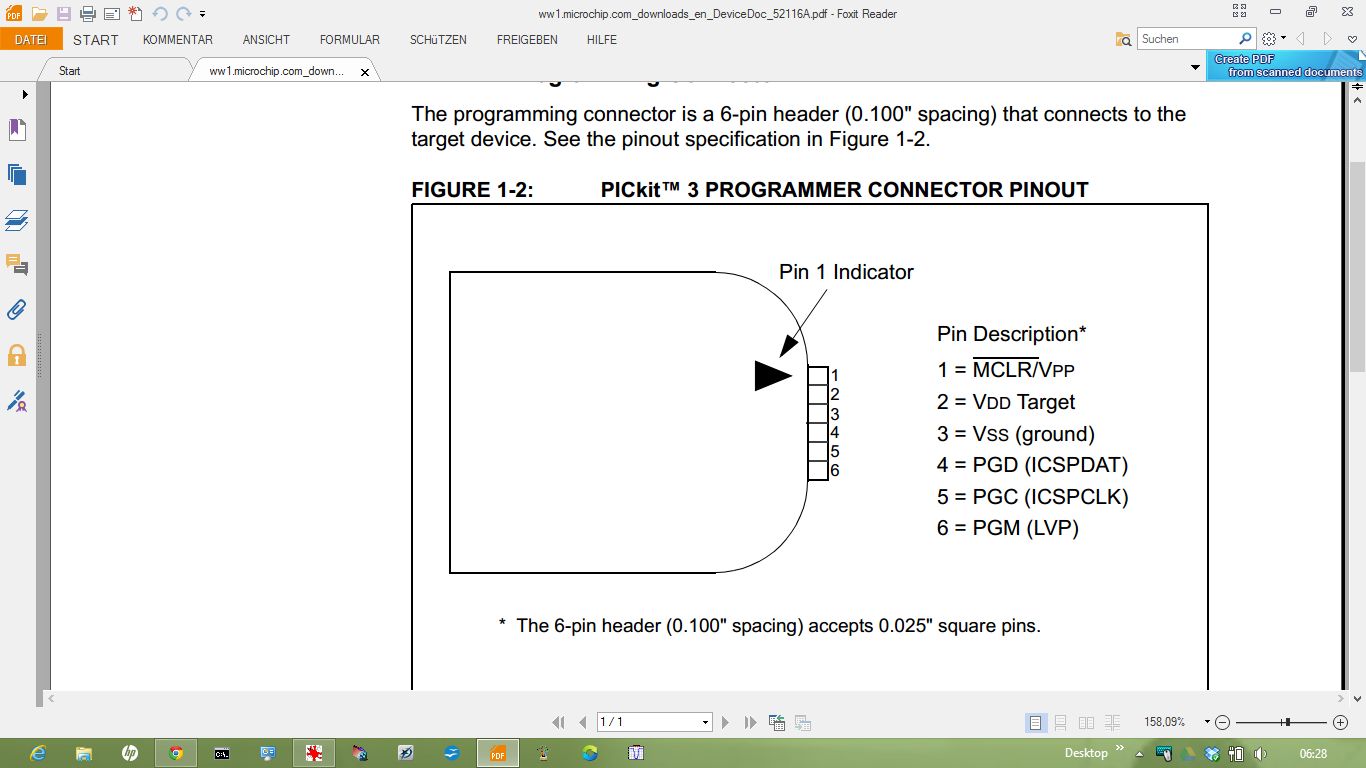Go to the previous page
1366x768 pixels.
(x=582, y=722)
